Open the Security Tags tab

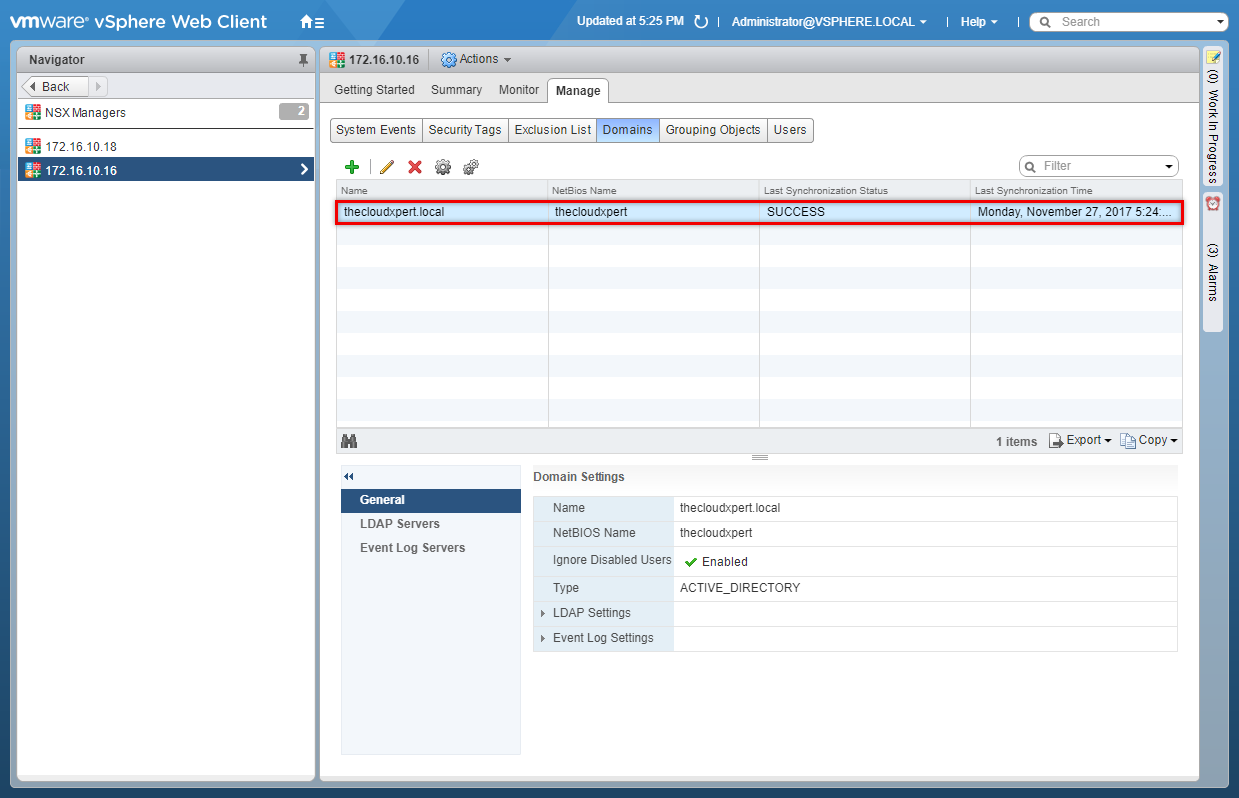(464, 130)
